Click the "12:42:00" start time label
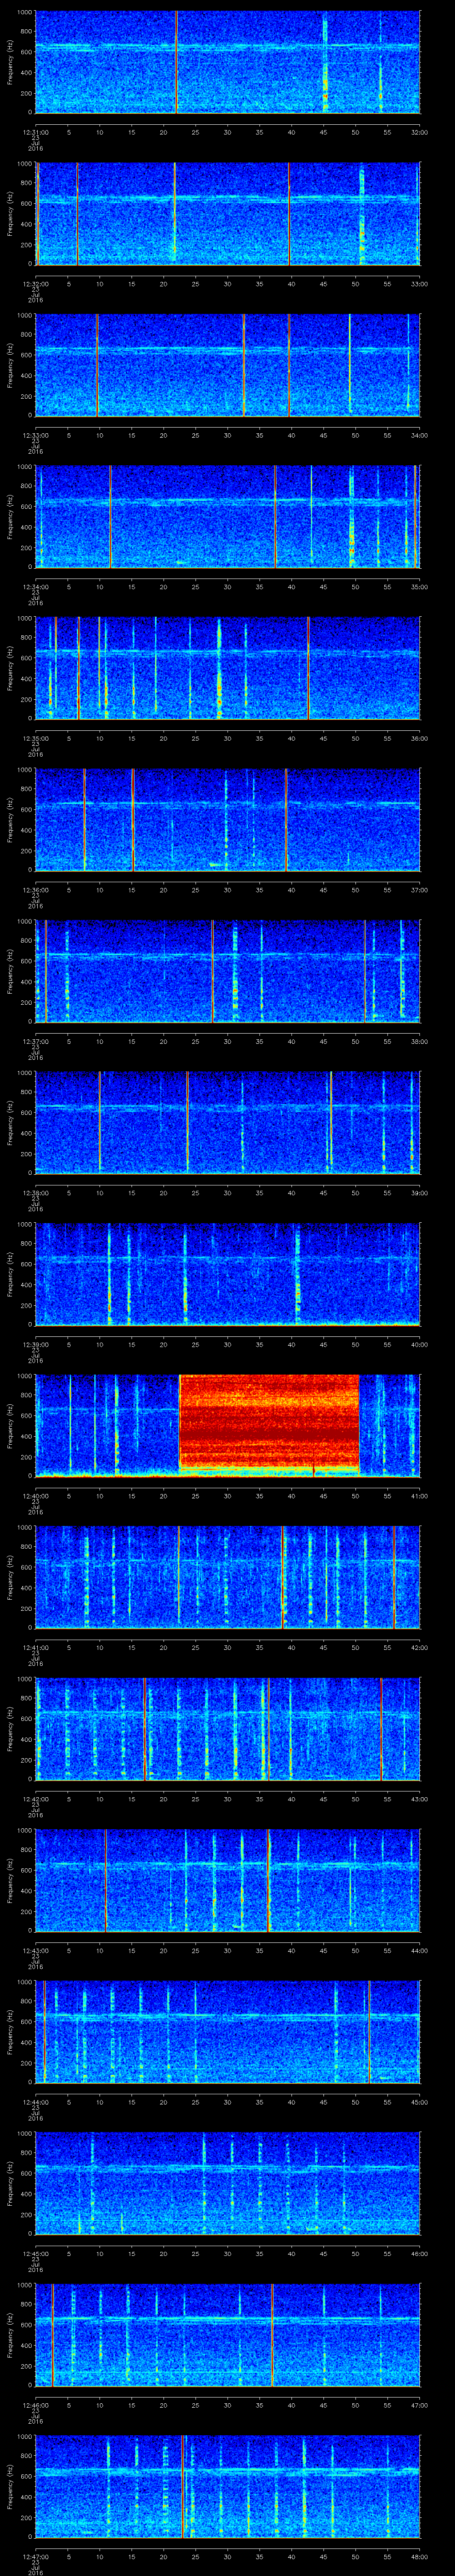The image size is (455, 2576). click(36, 1798)
